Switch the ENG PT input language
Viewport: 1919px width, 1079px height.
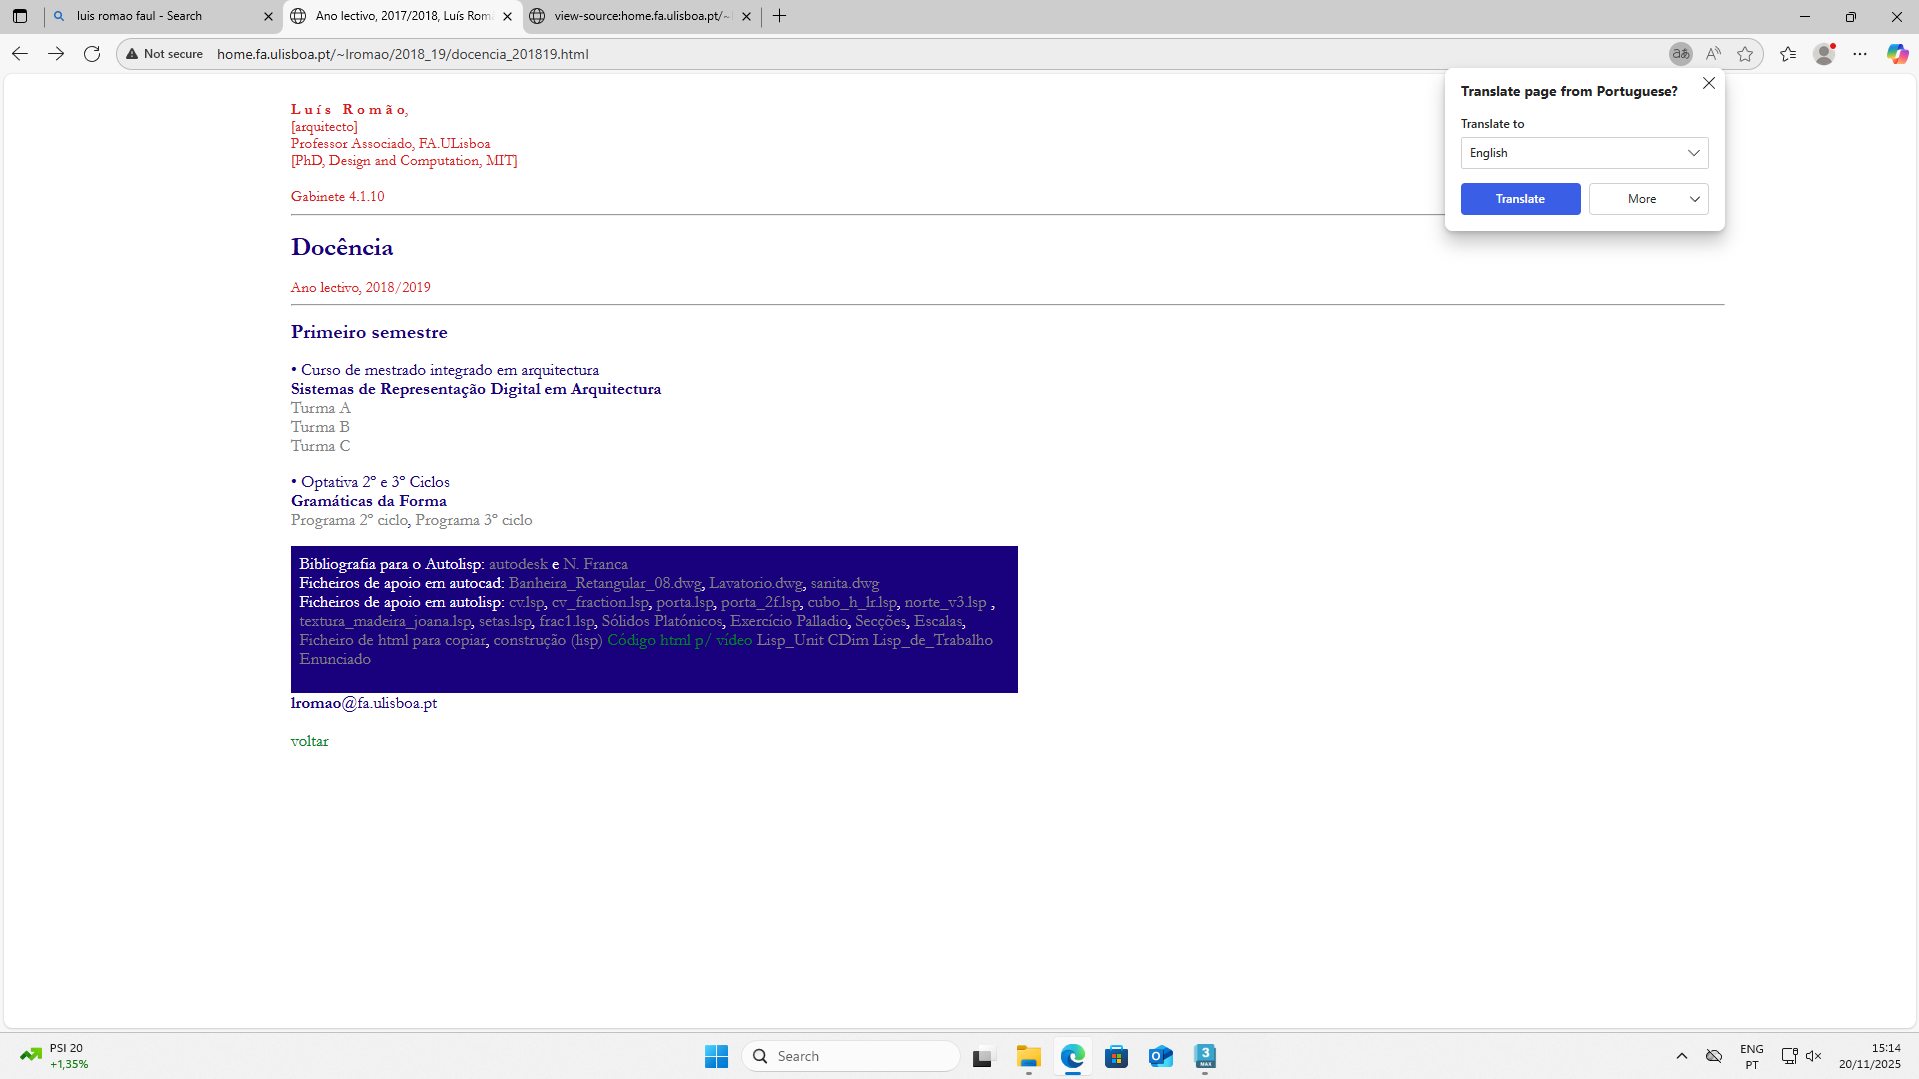[1751, 1056]
